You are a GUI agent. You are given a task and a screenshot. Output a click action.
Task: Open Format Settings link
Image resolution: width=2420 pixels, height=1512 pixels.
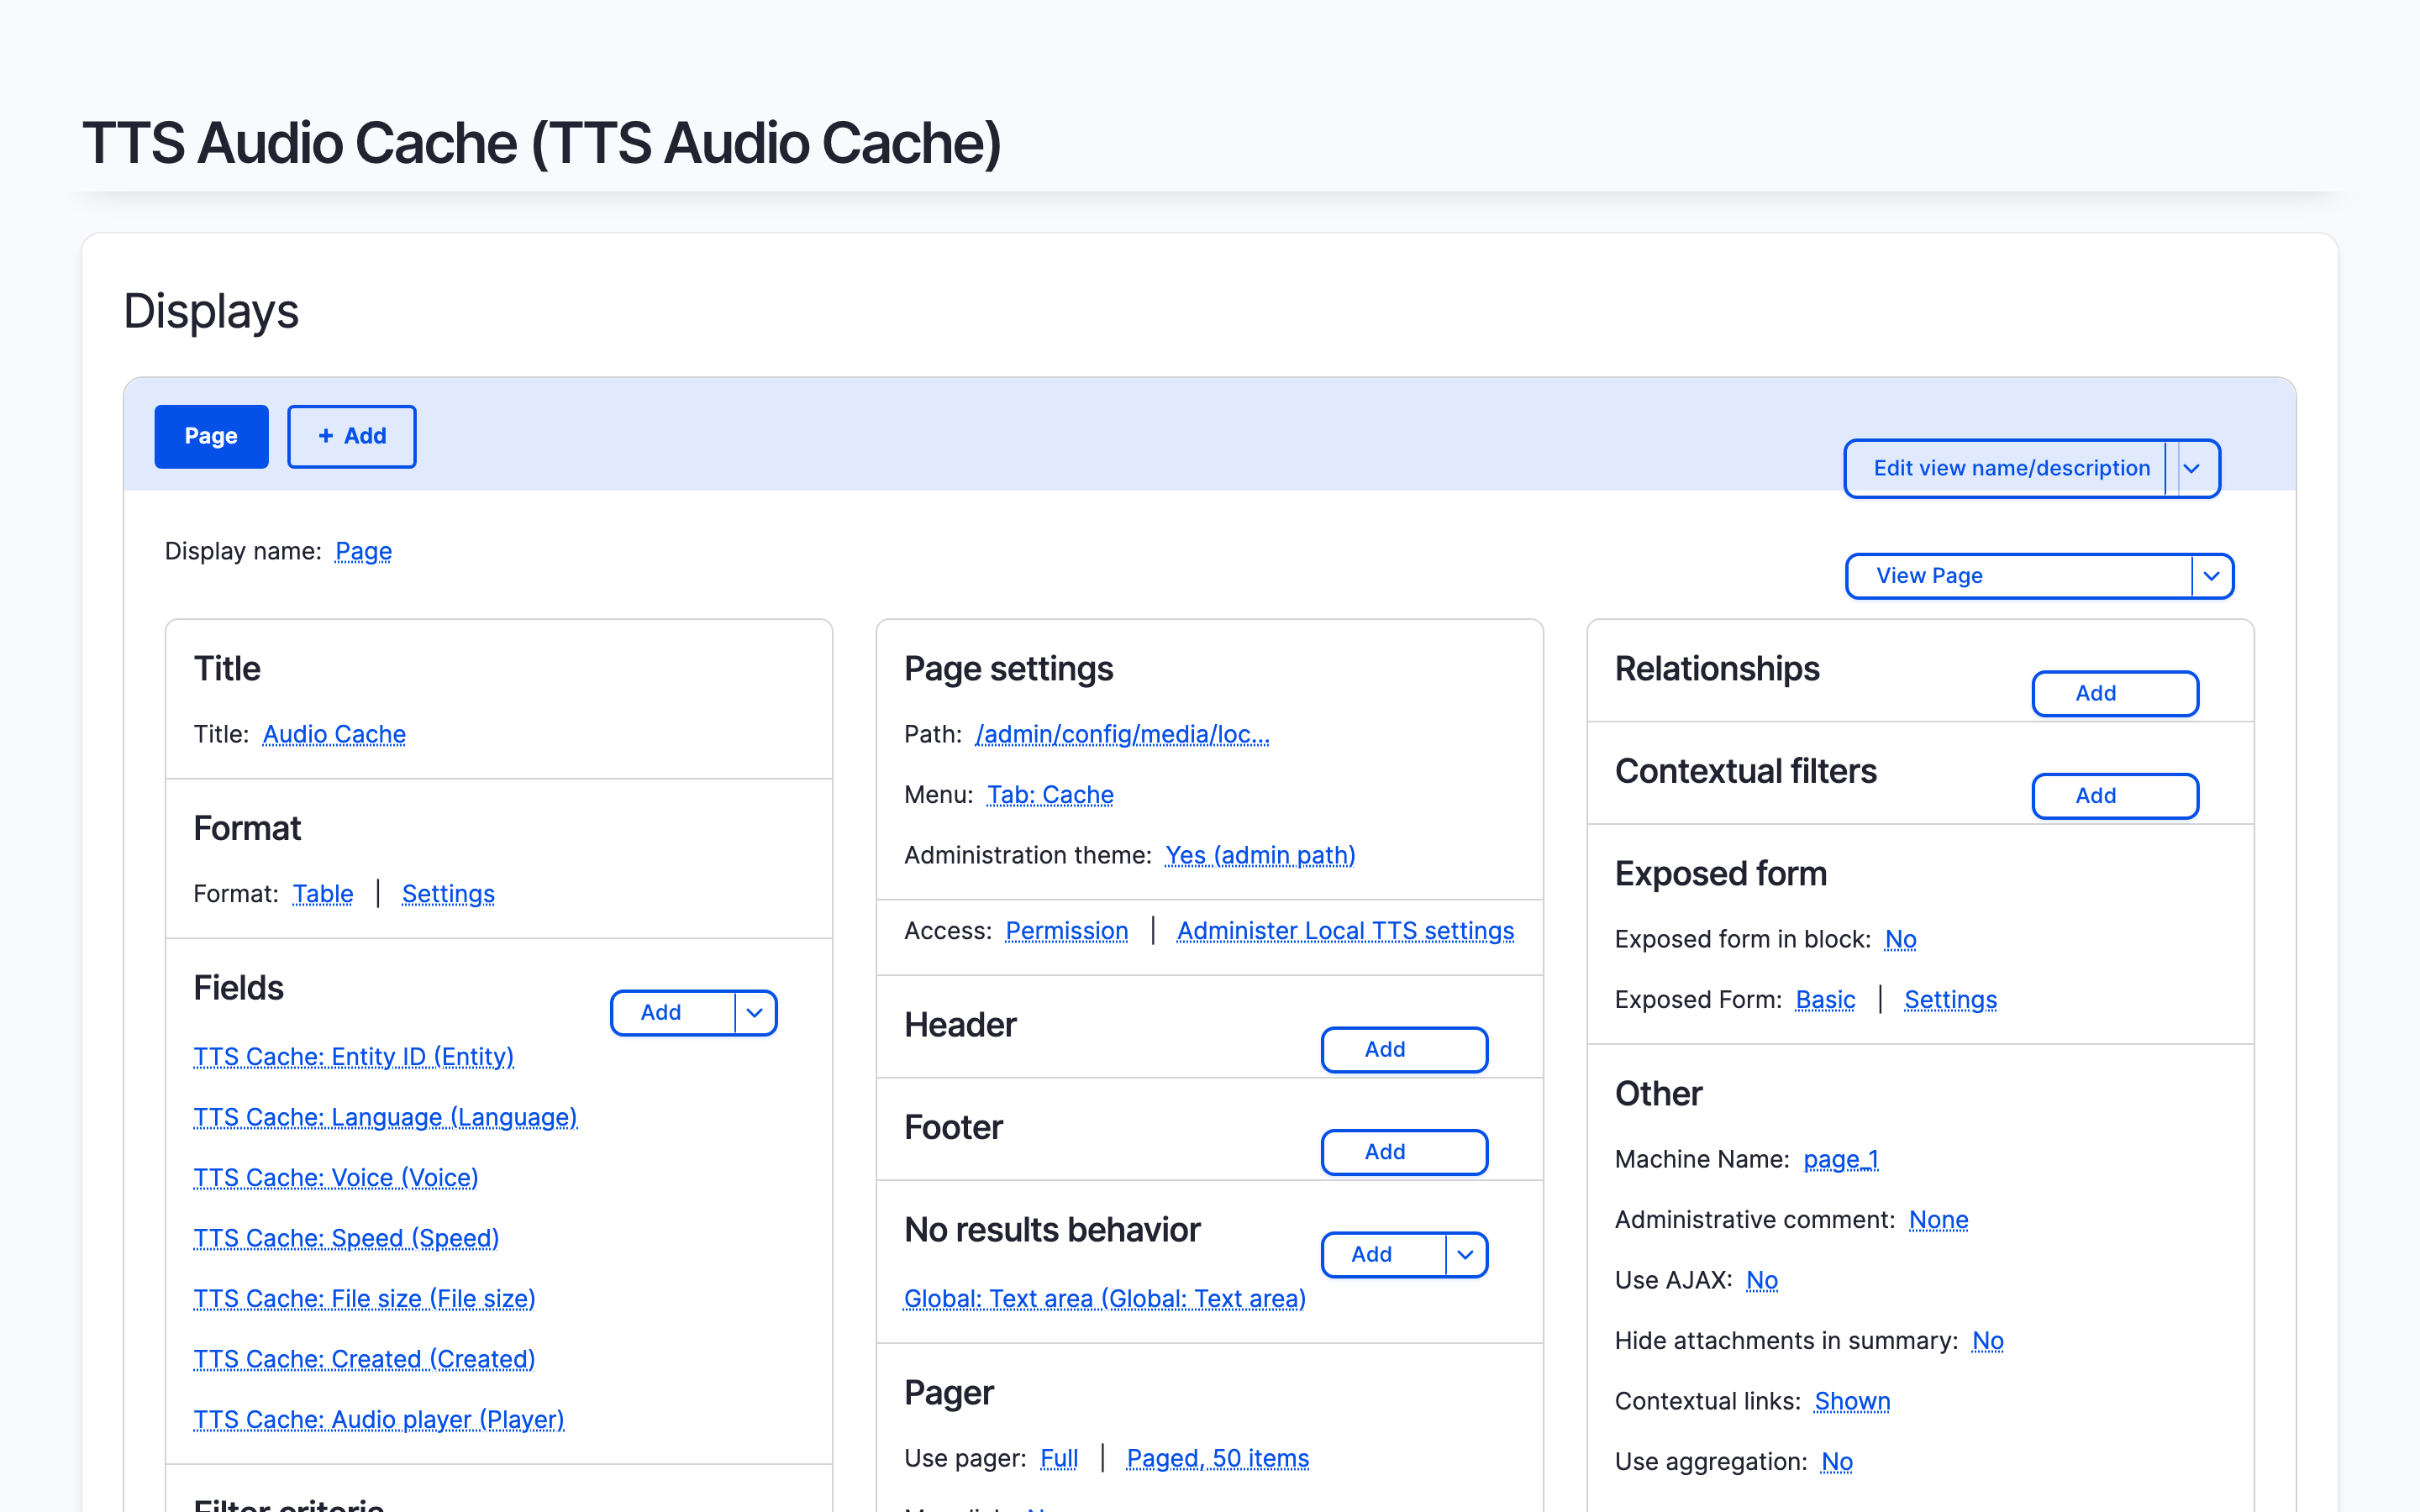pyautogui.click(x=448, y=894)
